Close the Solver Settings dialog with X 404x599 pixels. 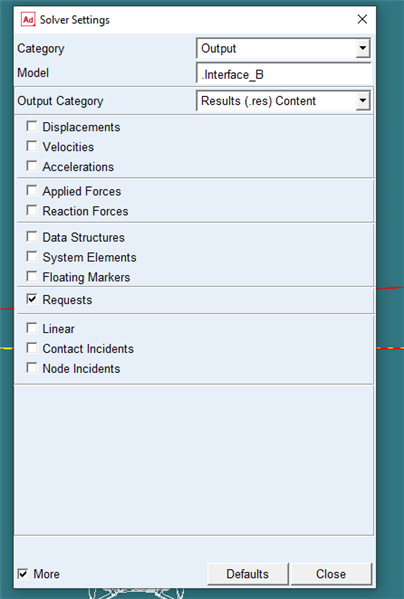[362, 19]
